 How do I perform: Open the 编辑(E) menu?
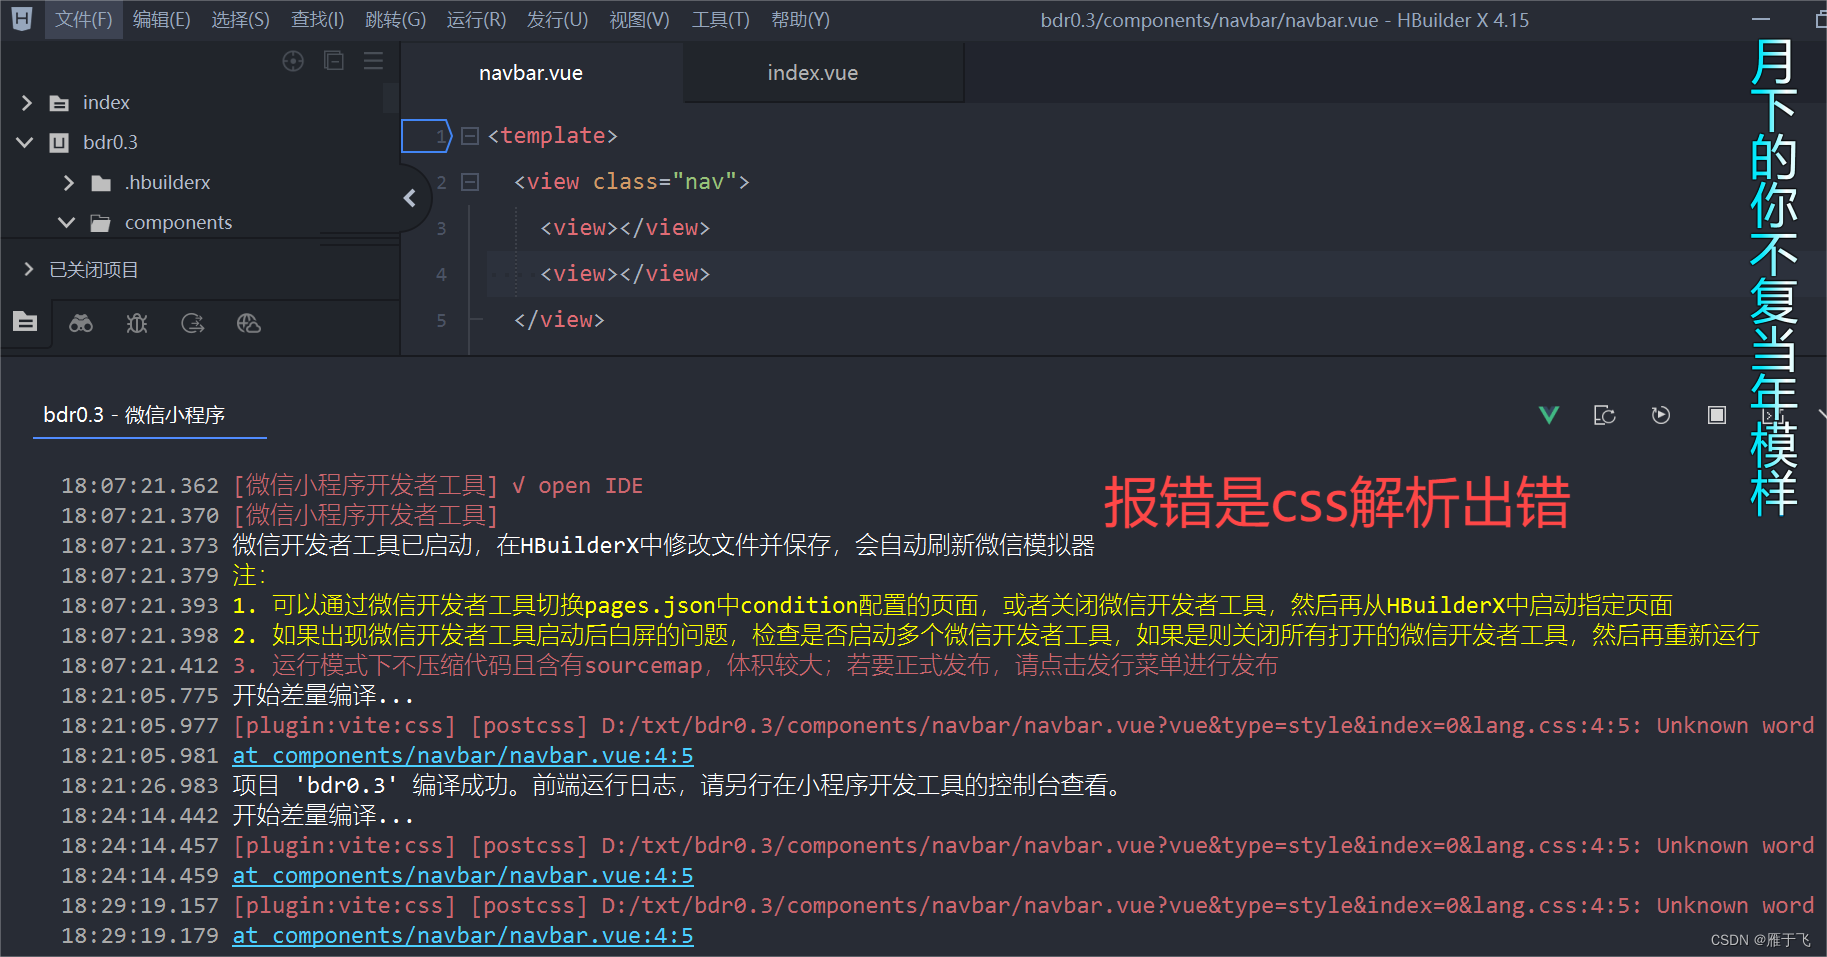(161, 20)
